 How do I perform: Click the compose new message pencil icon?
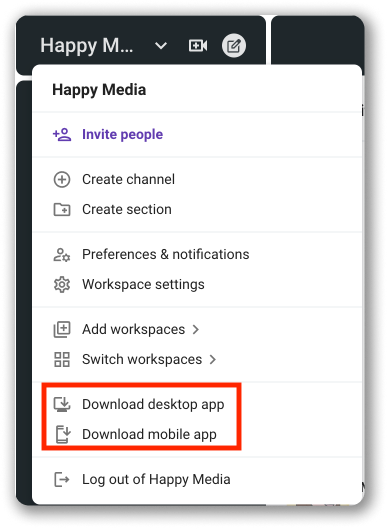coord(233,46)
